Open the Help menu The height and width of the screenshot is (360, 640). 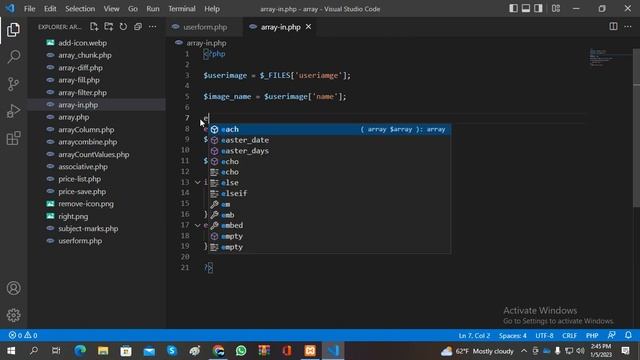point(212,9)
